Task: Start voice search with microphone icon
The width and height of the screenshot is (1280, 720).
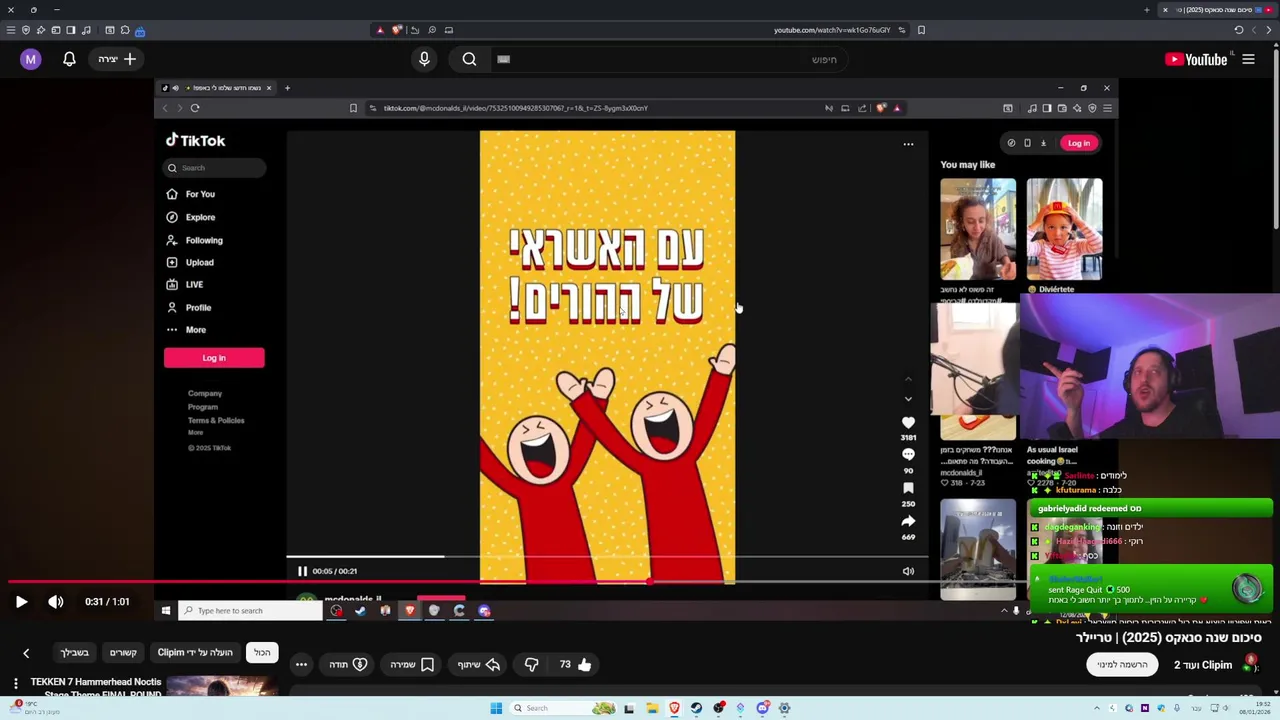Action: coord(424,59)
